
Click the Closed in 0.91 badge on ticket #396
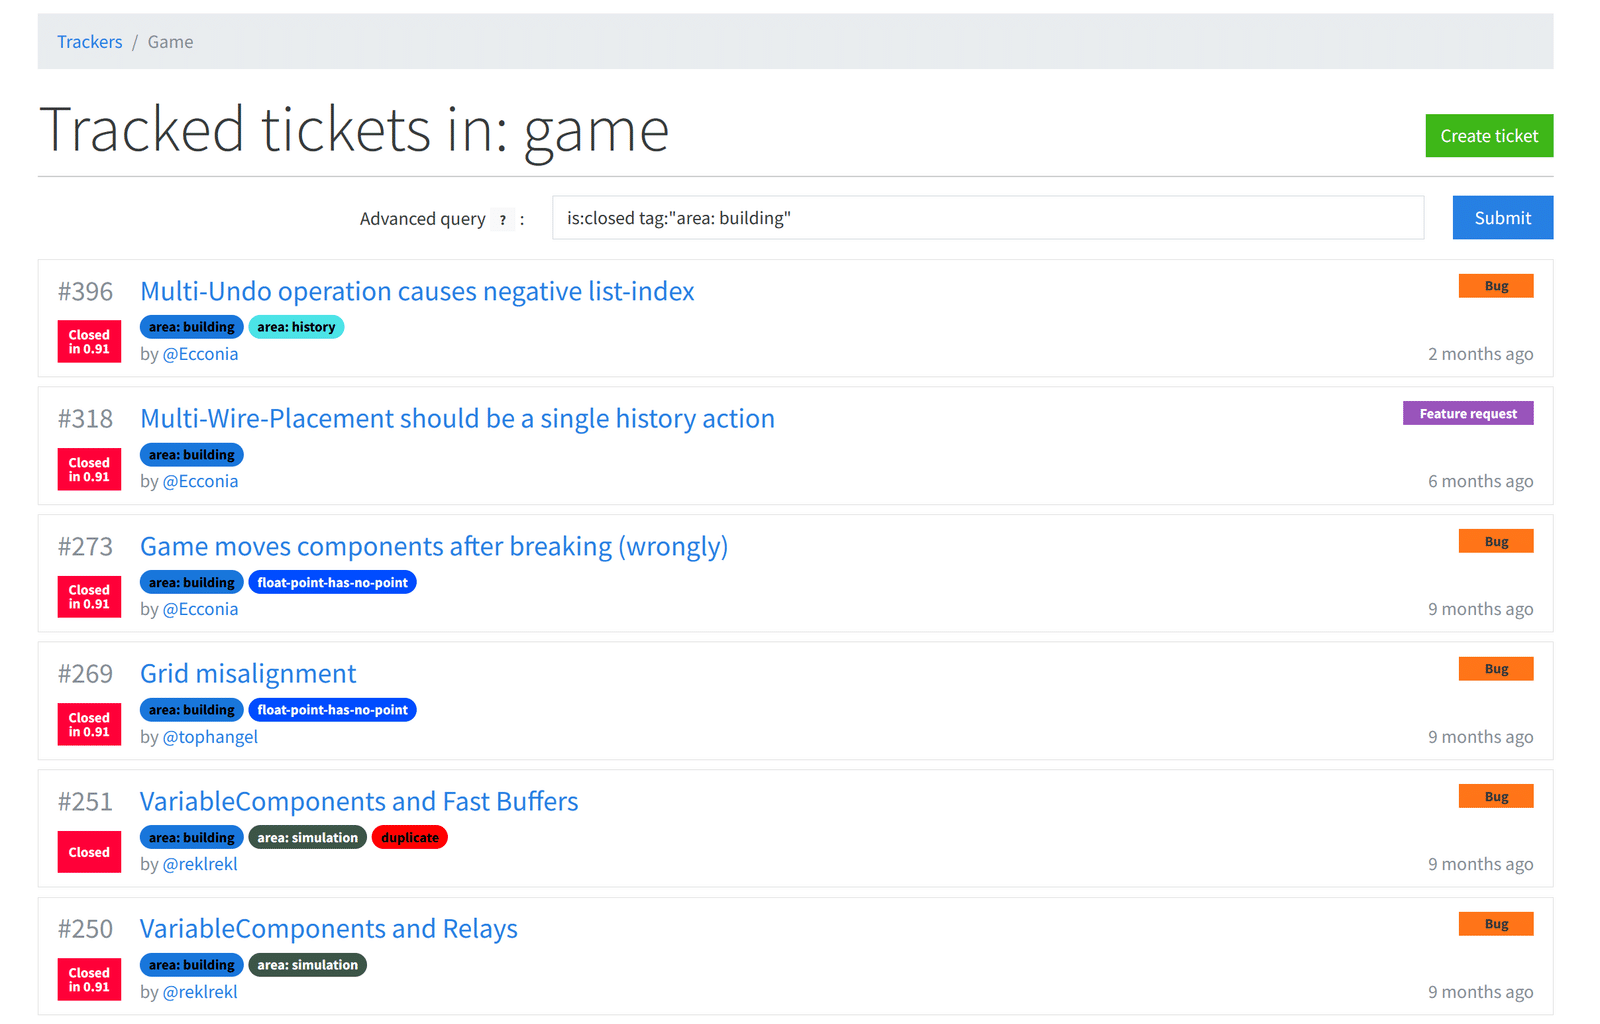89,342
